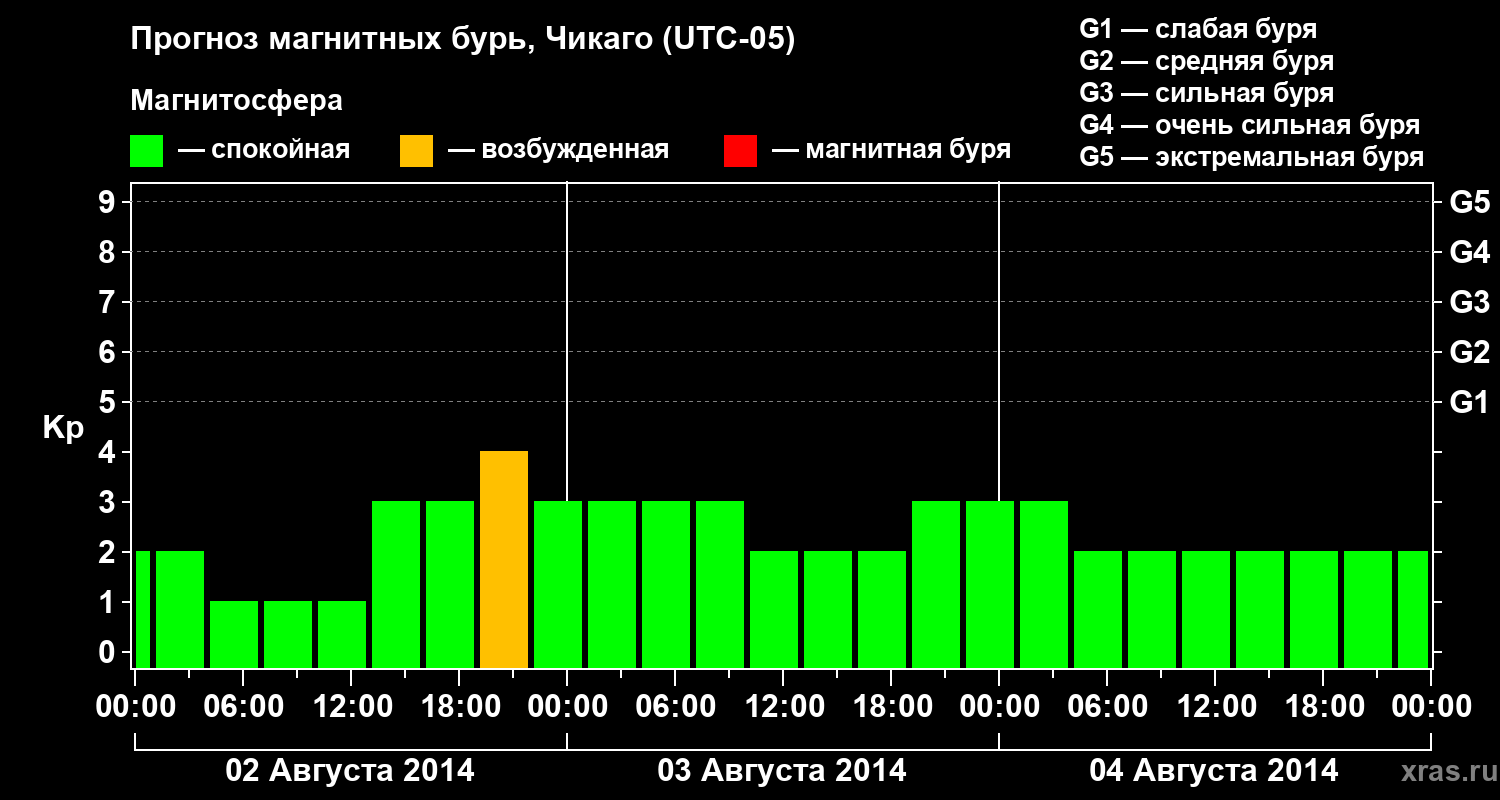Image resolution: width=1500 pixels, height=800 pixels.
Task: Select the orange Kp 4 bar
Action: (504, 559)
